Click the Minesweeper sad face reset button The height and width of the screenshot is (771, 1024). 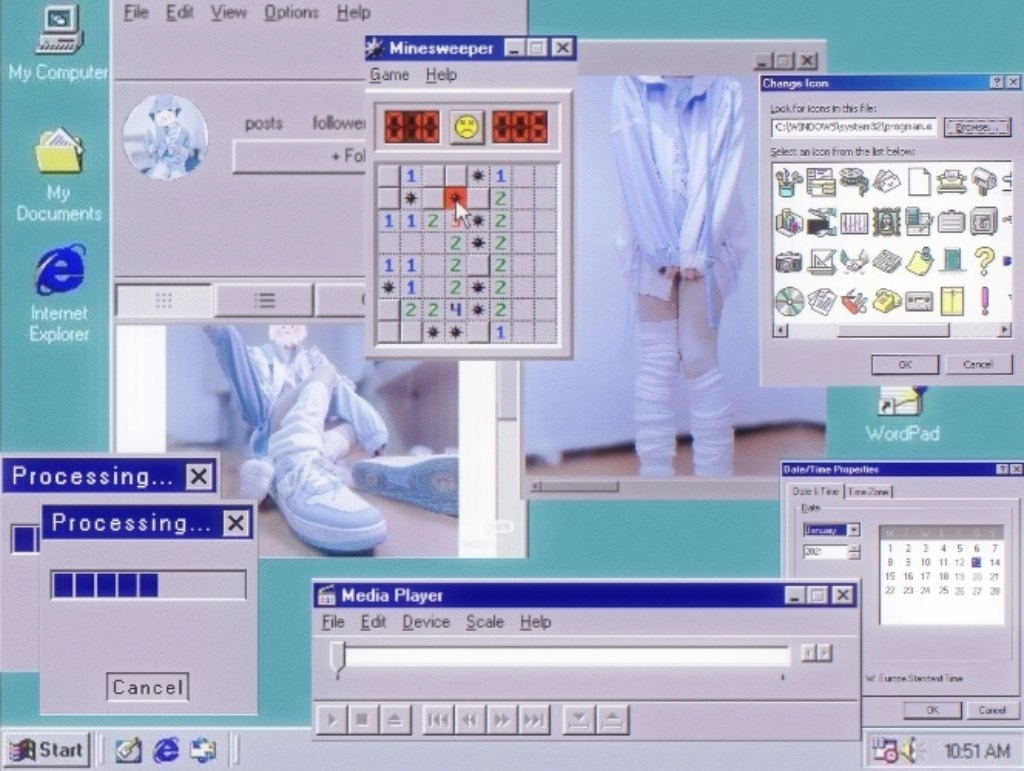click(x=467, y=127)
